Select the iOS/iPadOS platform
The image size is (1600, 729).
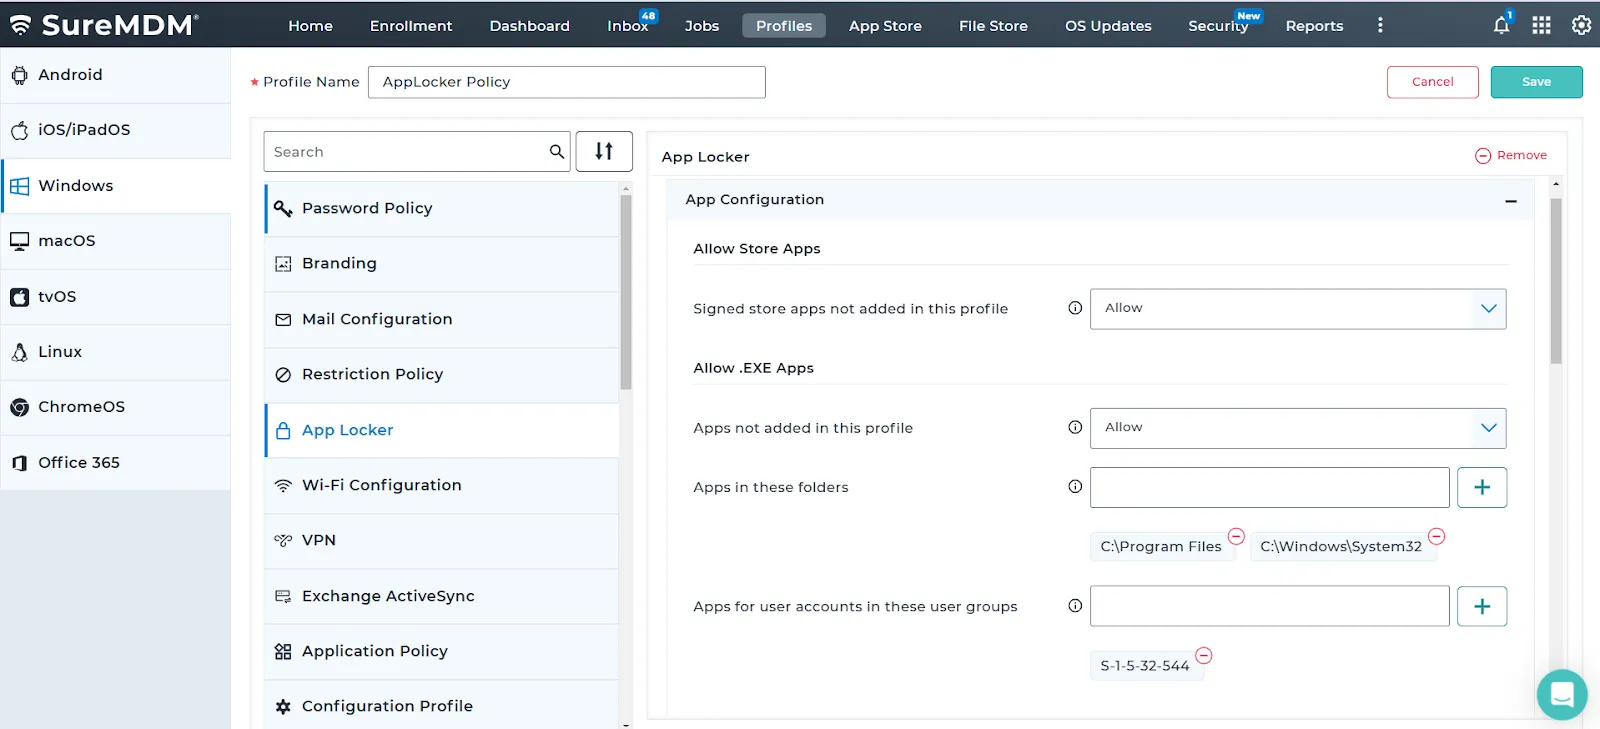pos(115,130)
